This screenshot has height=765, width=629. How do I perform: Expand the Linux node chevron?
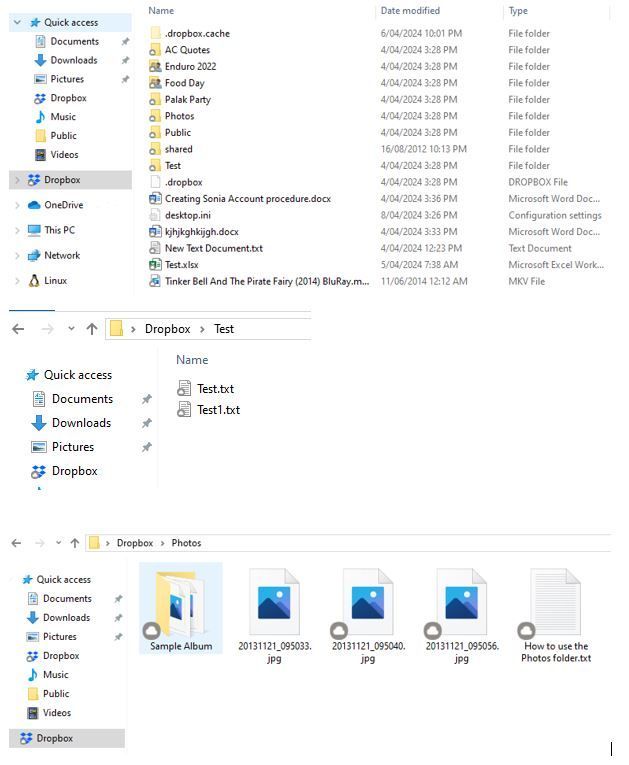click(18, 281)
